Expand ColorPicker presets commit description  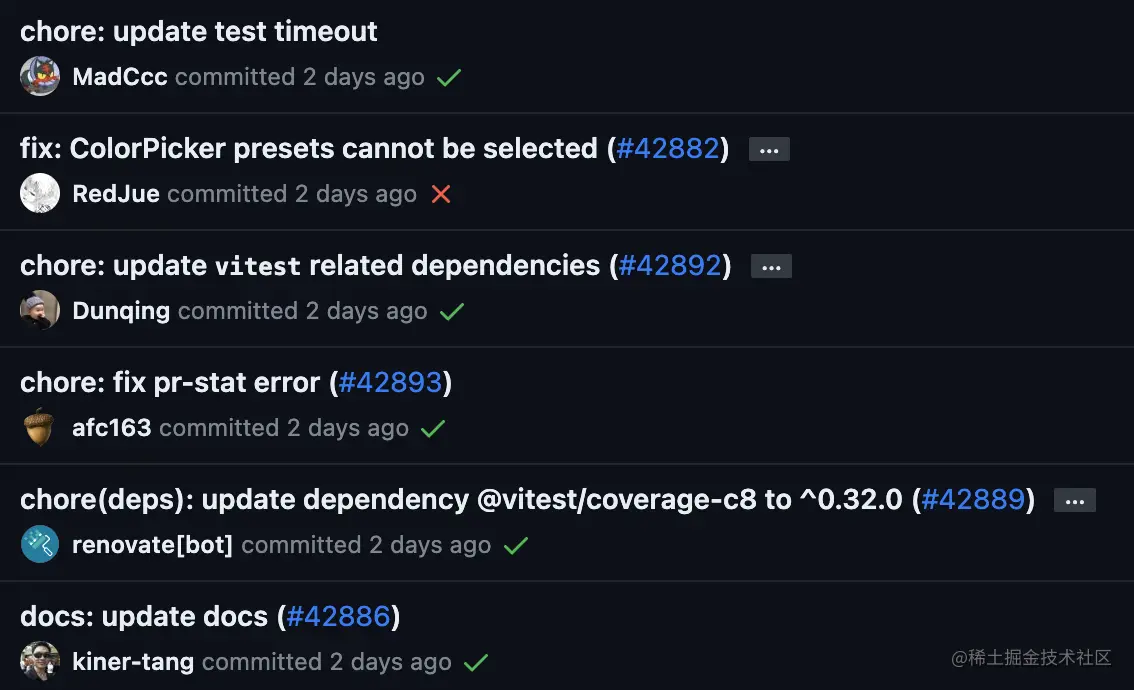tap(769, 150)
